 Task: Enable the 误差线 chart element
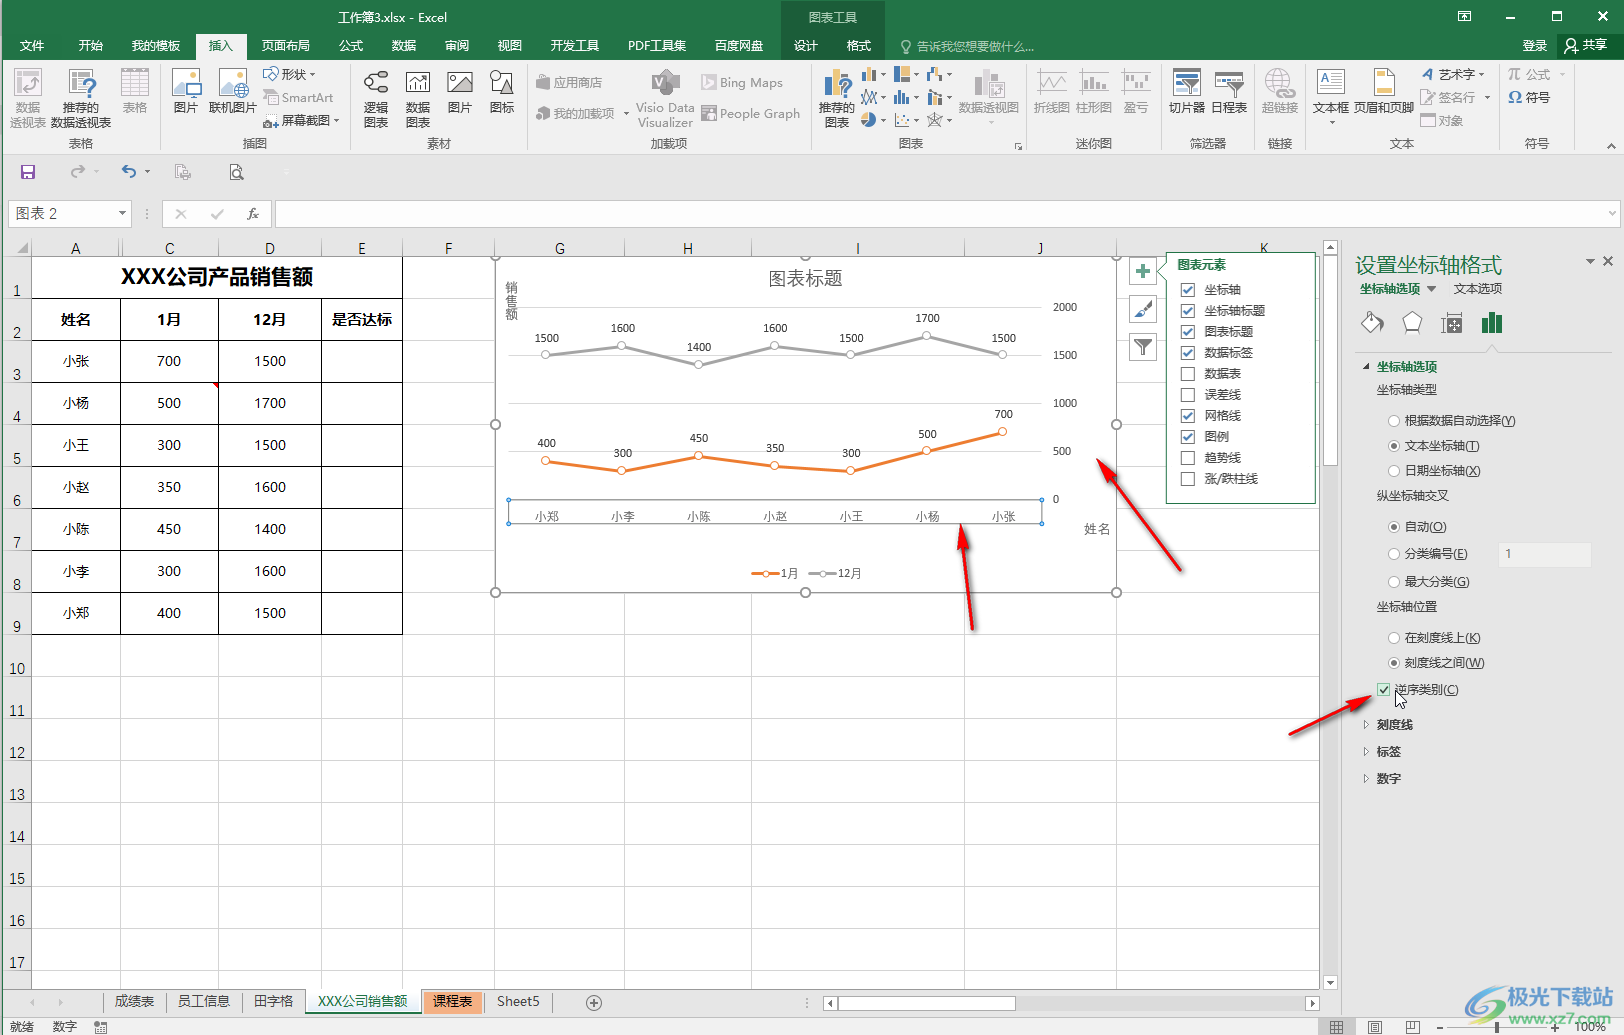point(1188,395)
